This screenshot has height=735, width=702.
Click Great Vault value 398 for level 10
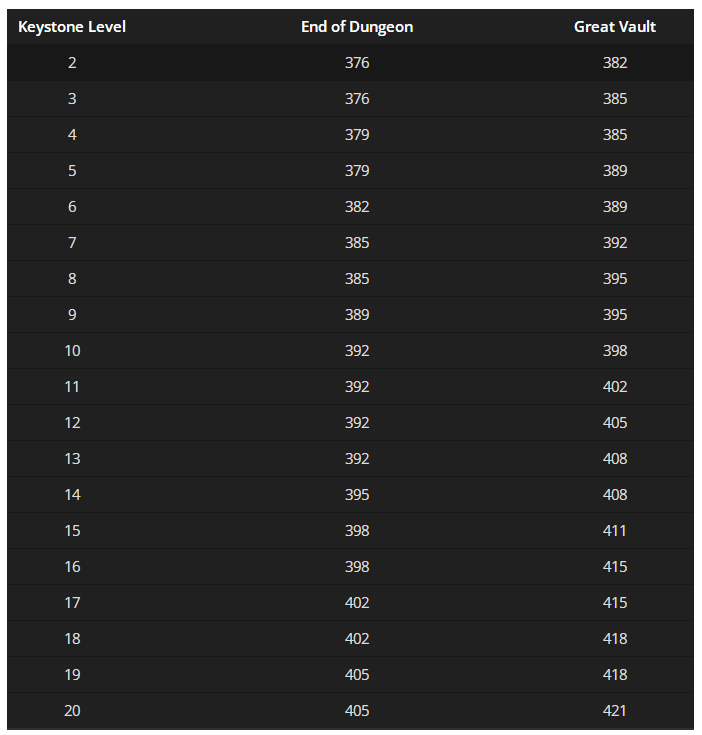coord(614,351)
